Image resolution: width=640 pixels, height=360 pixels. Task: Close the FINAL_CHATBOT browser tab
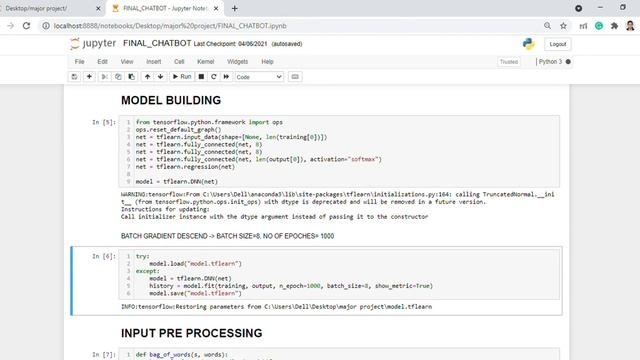(x=216, y=8)
